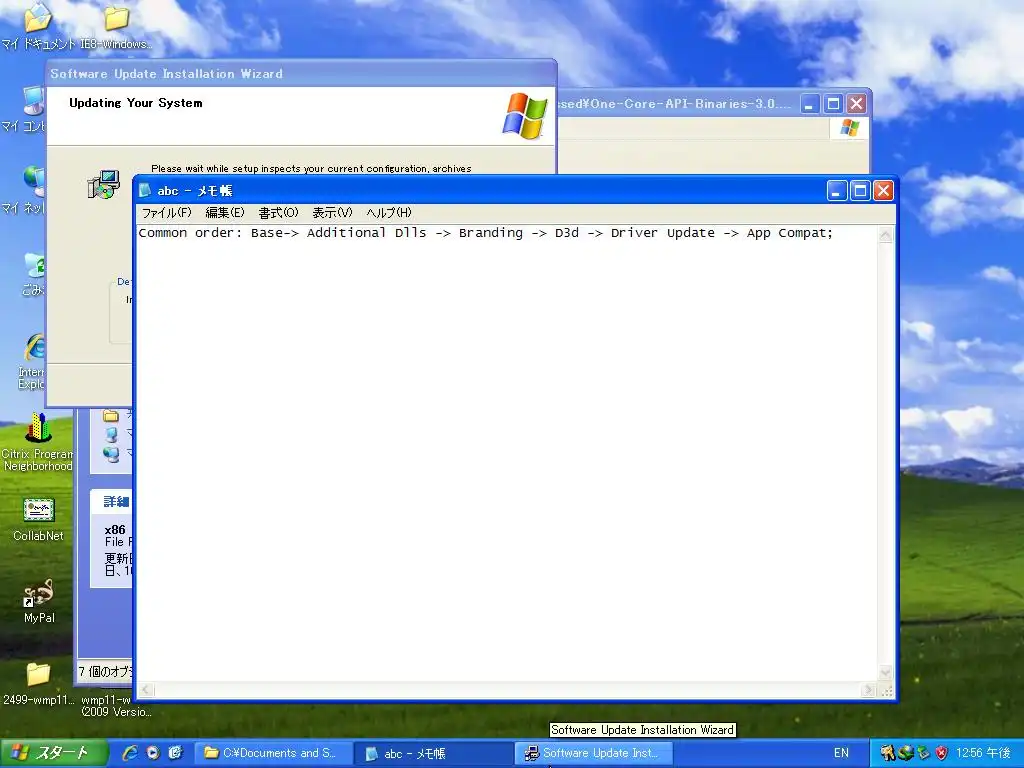Select the Internet Explorer desktop icon
Image resolution: width=1024 pixels, height=768 pixels.
click(33, 361)
